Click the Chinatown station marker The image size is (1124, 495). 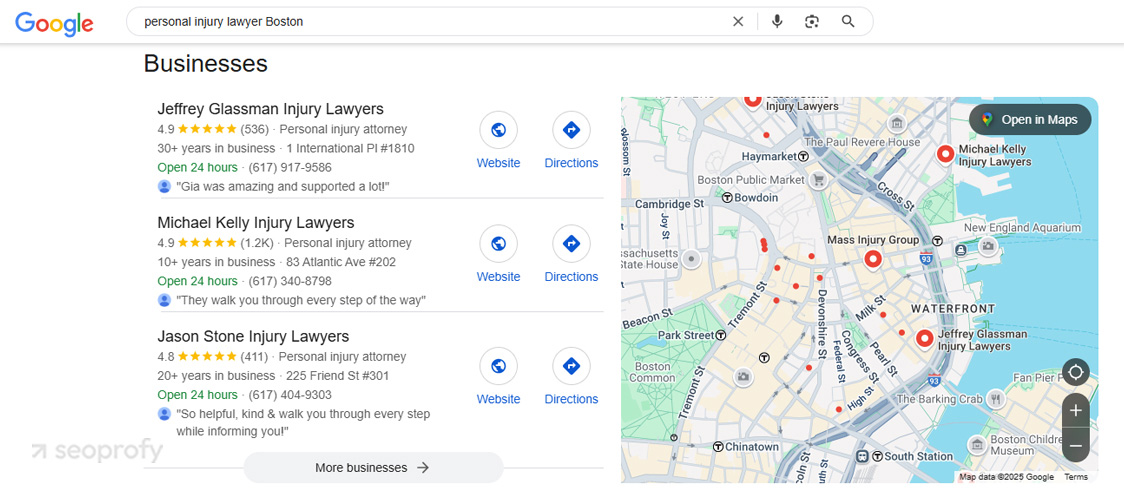(x=718, y=446)
